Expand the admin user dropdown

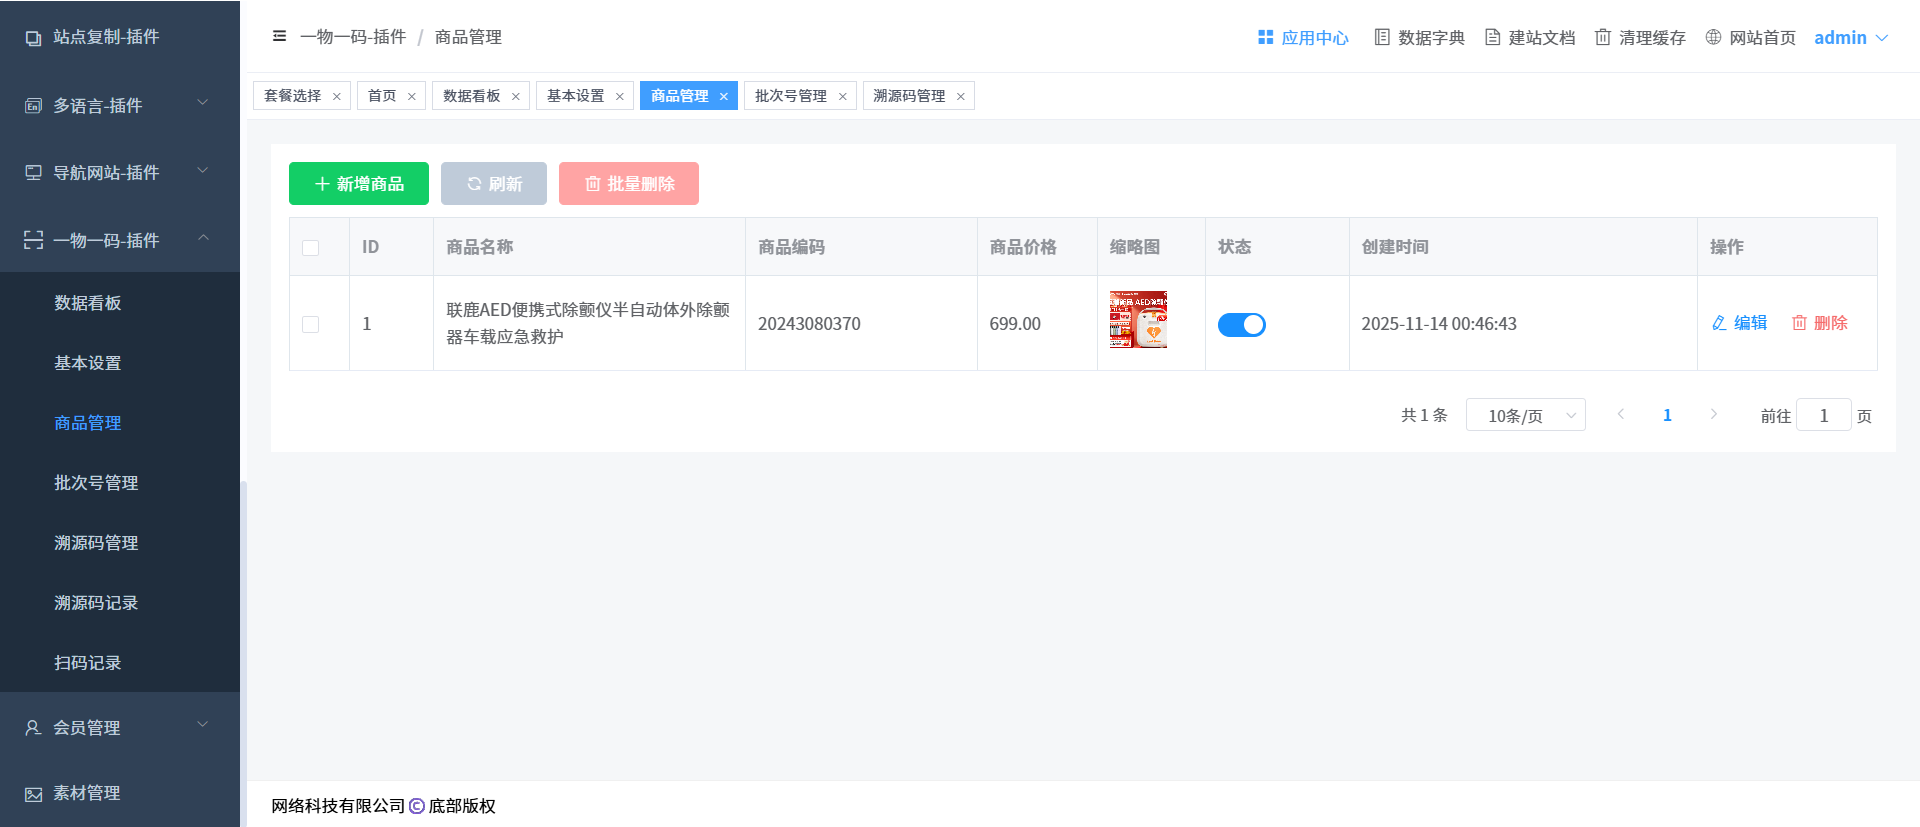tap(1851, 38)
